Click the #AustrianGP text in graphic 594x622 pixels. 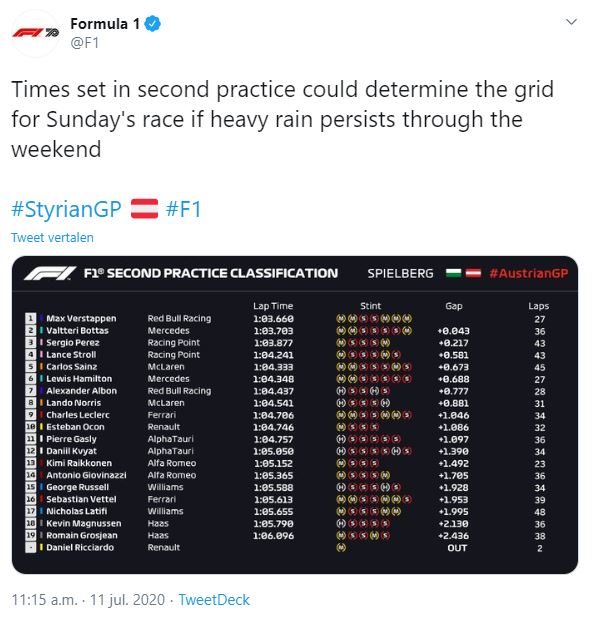coord(529,273)
